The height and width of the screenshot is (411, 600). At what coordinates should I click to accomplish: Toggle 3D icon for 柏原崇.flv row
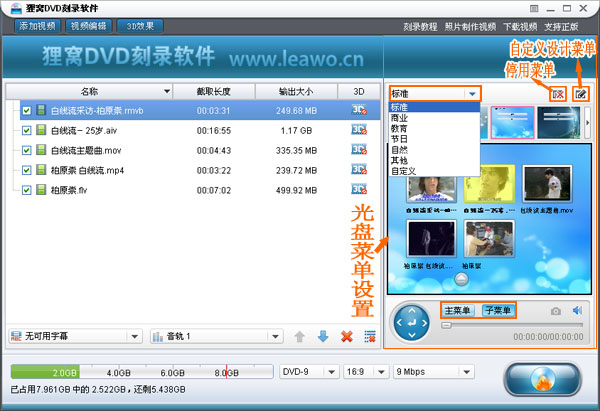(359, 190)
